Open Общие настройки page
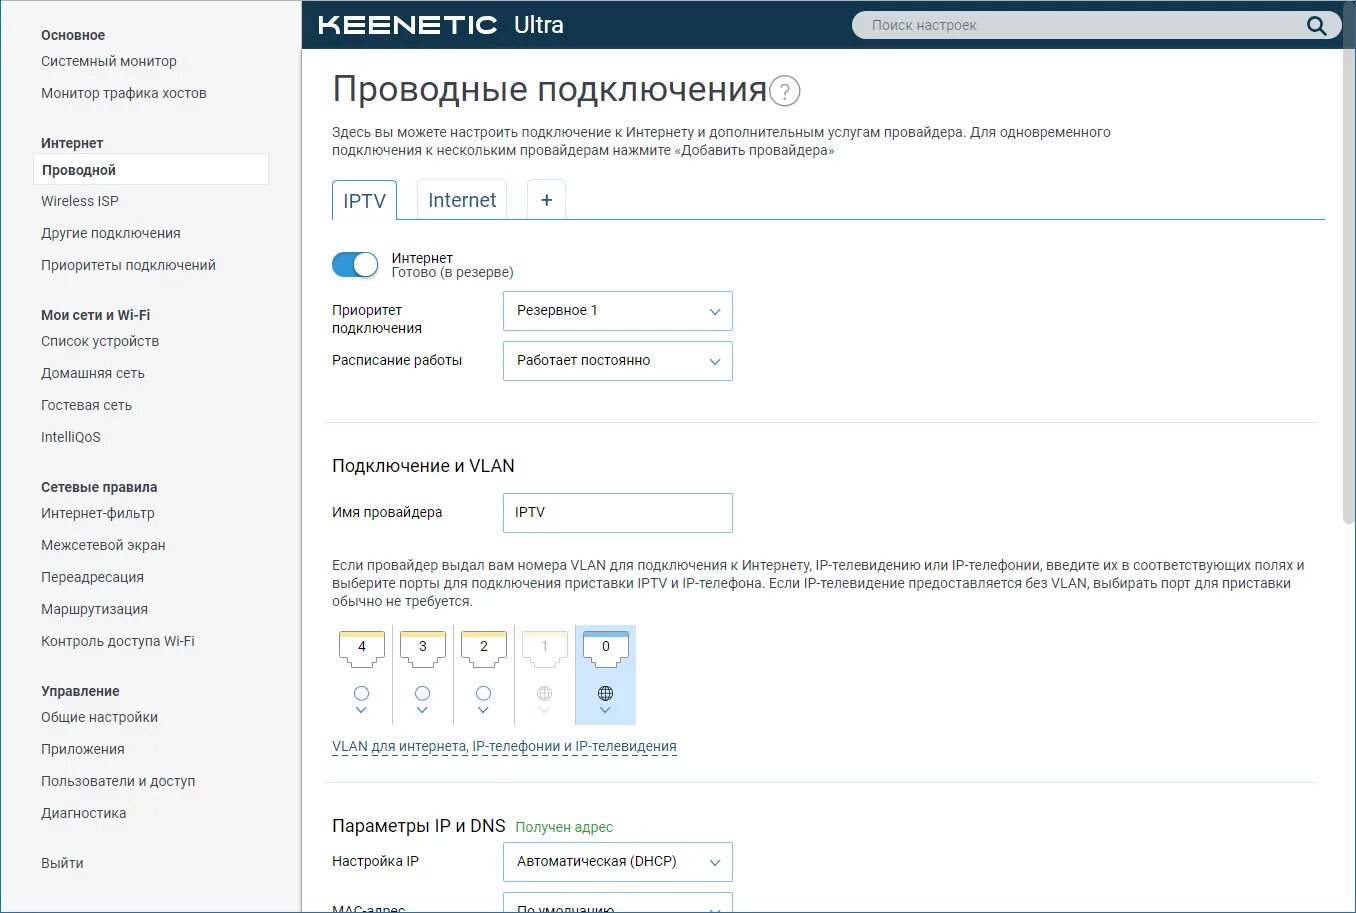Screen dimensions: 1356x913 [99, 717]
